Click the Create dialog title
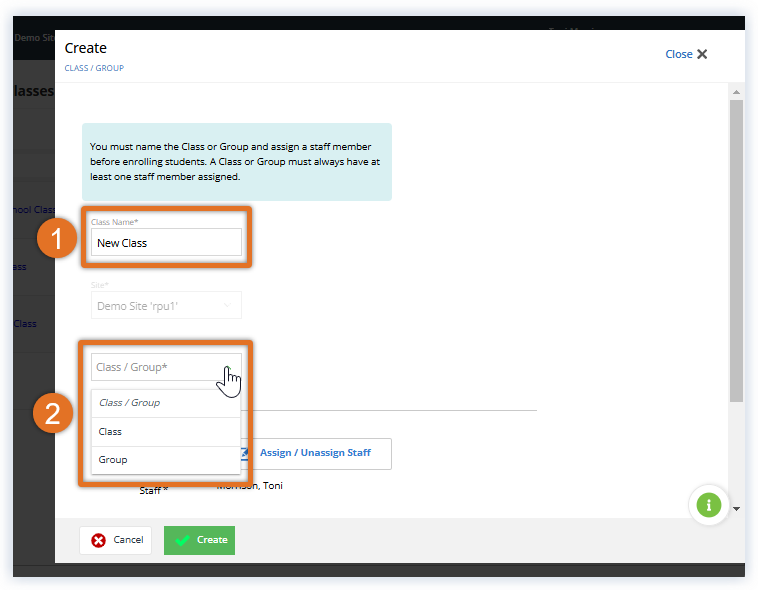Viewport: 758px width, 590px height. pyautogui.click(x=86, y=48)
